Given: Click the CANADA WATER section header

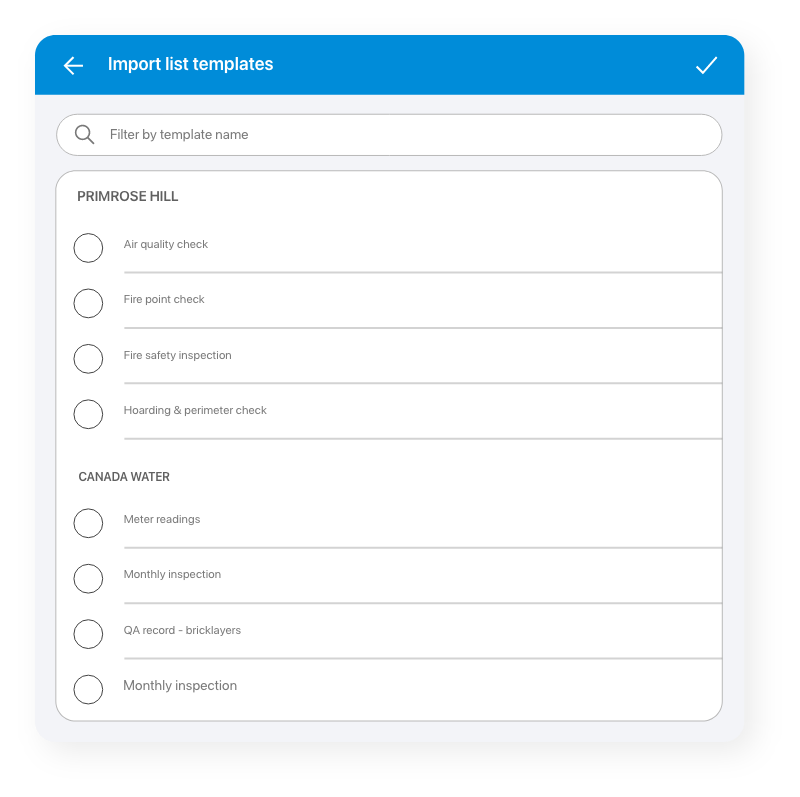Looking at the screenshot, I should pyautogui.click(x=124, y=477).
